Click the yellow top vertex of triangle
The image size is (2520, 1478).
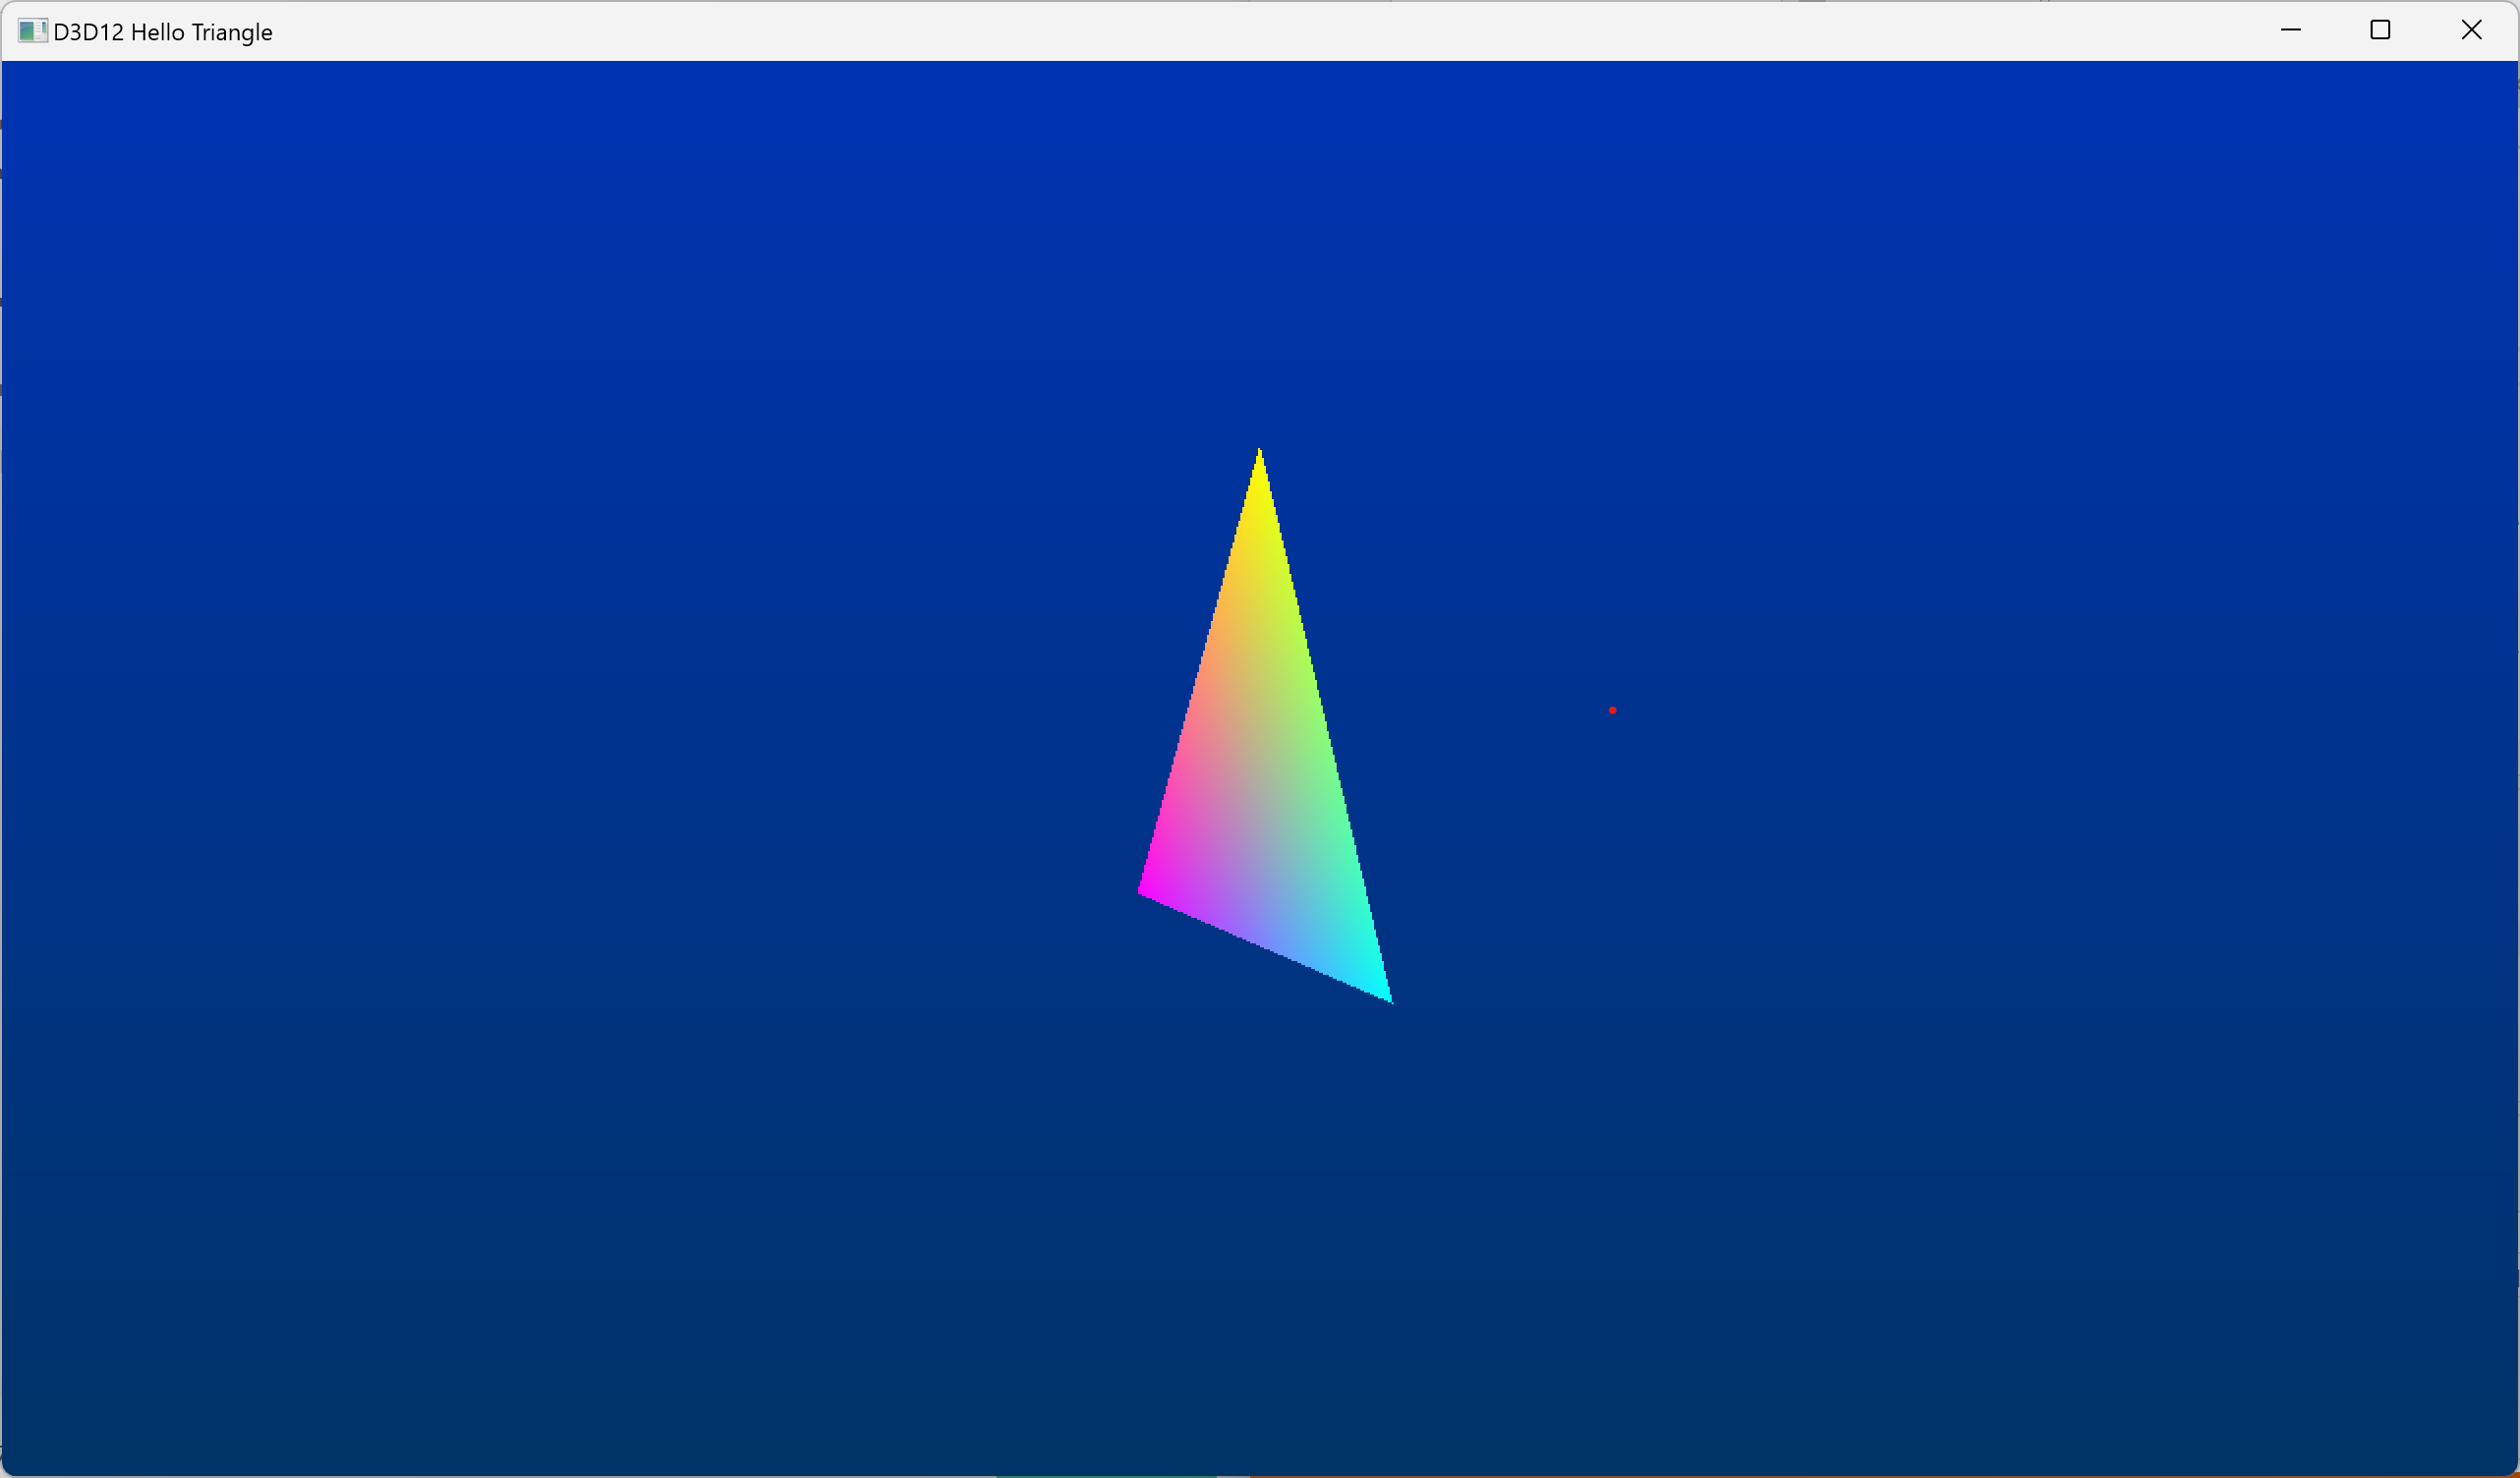pos(1259,458)
